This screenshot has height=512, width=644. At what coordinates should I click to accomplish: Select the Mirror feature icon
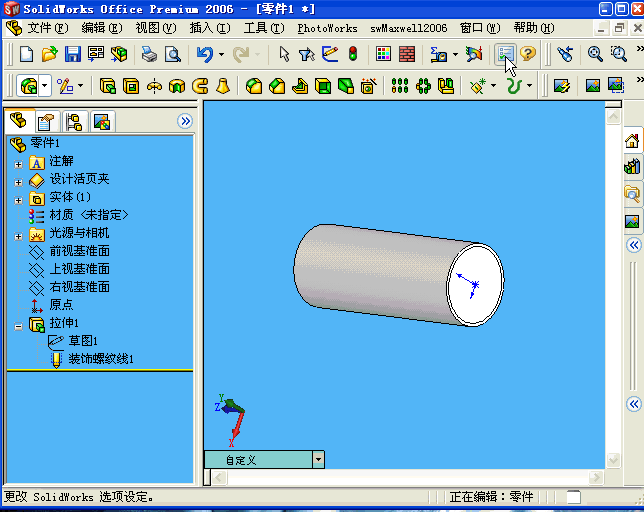pos(446,86)
